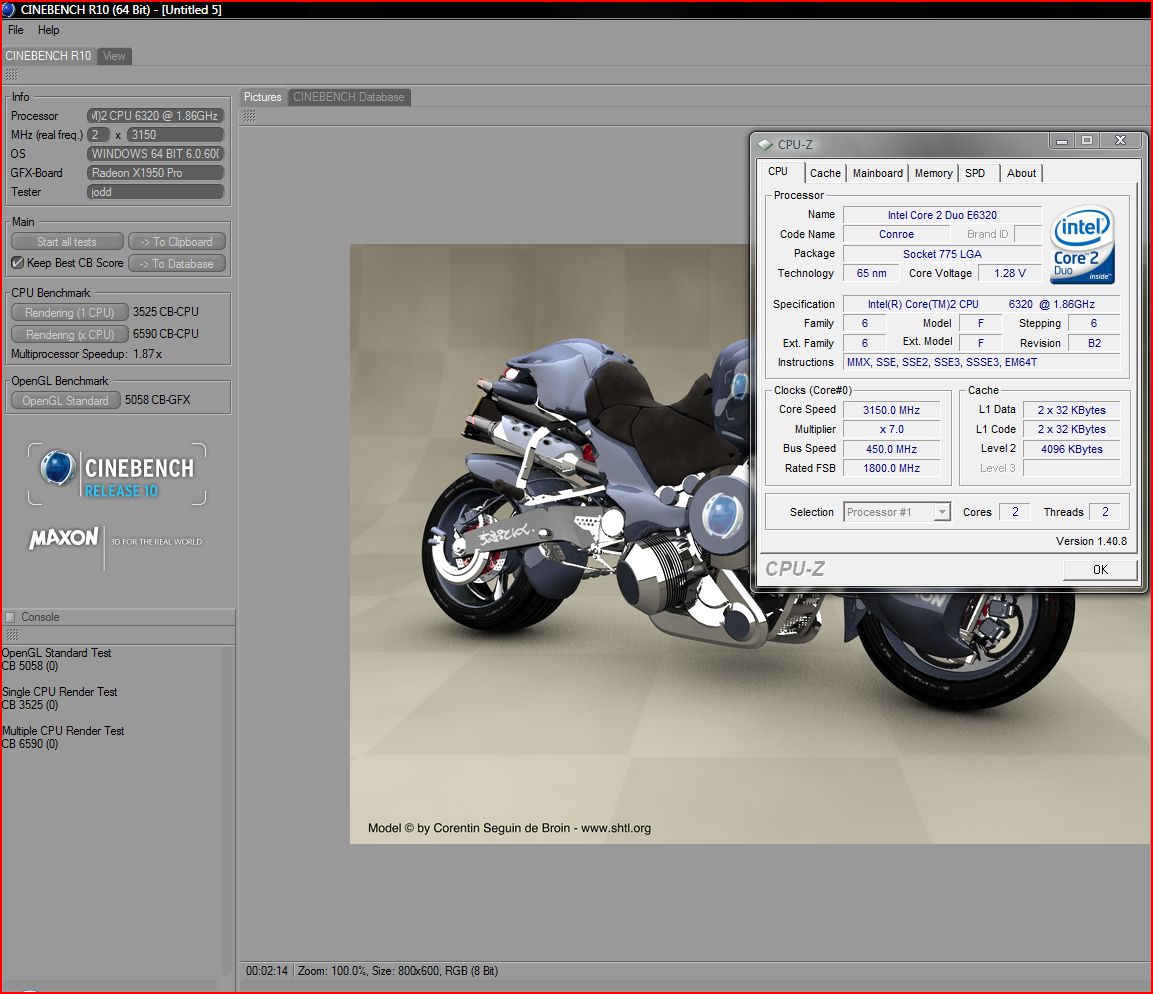The height and width of the screenshot is (994, 1153).
Task: Click the CPU count field before MHz
Action: pyautogui.click(x=98, y=135)
